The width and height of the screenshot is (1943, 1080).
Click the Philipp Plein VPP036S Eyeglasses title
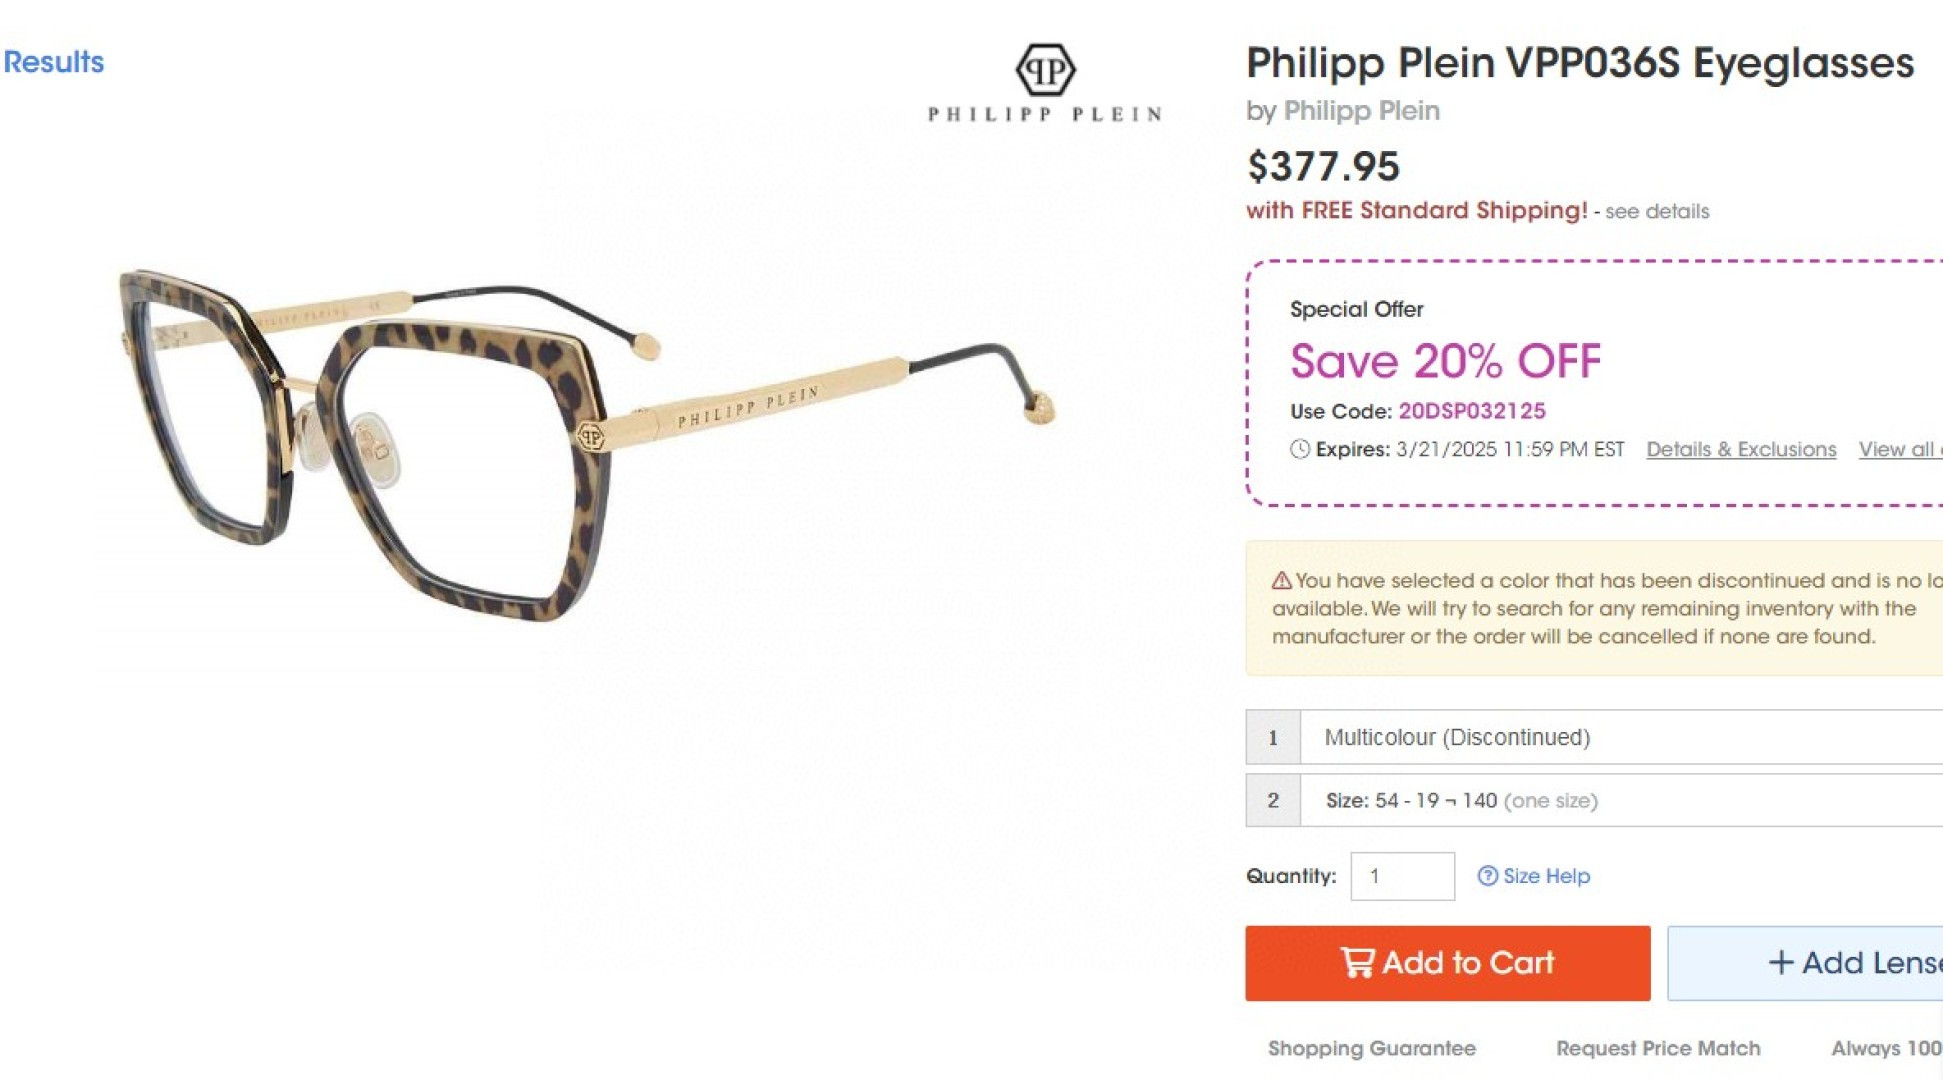click(x=1579, y=63)
